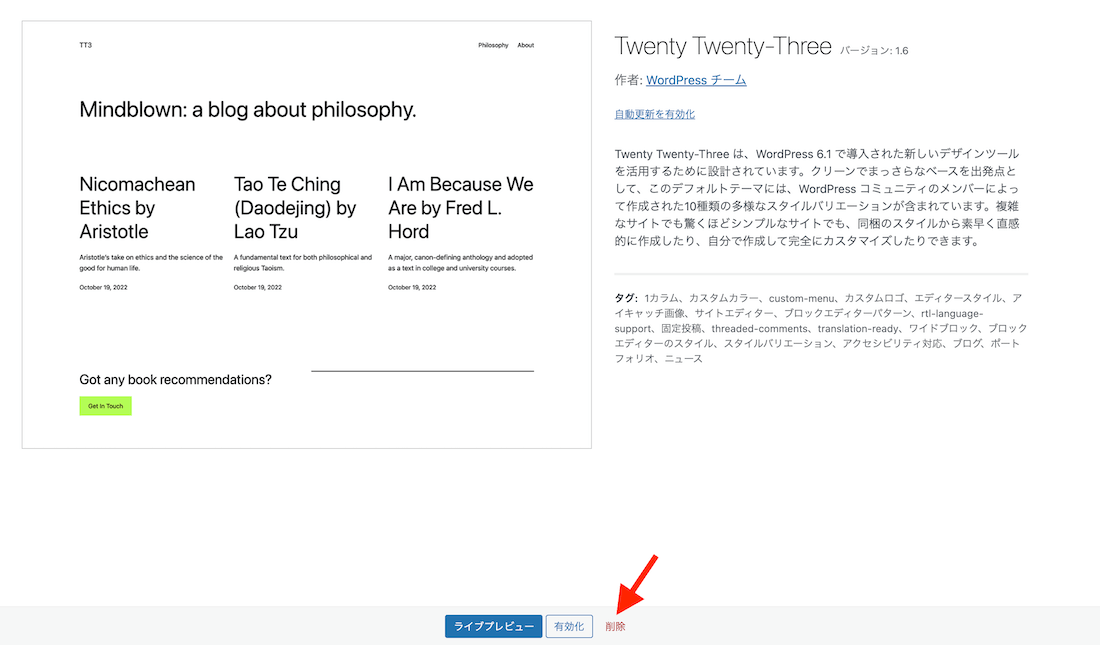Click the theme description paragraph
Screen dimensions: 1100x645
817,197
